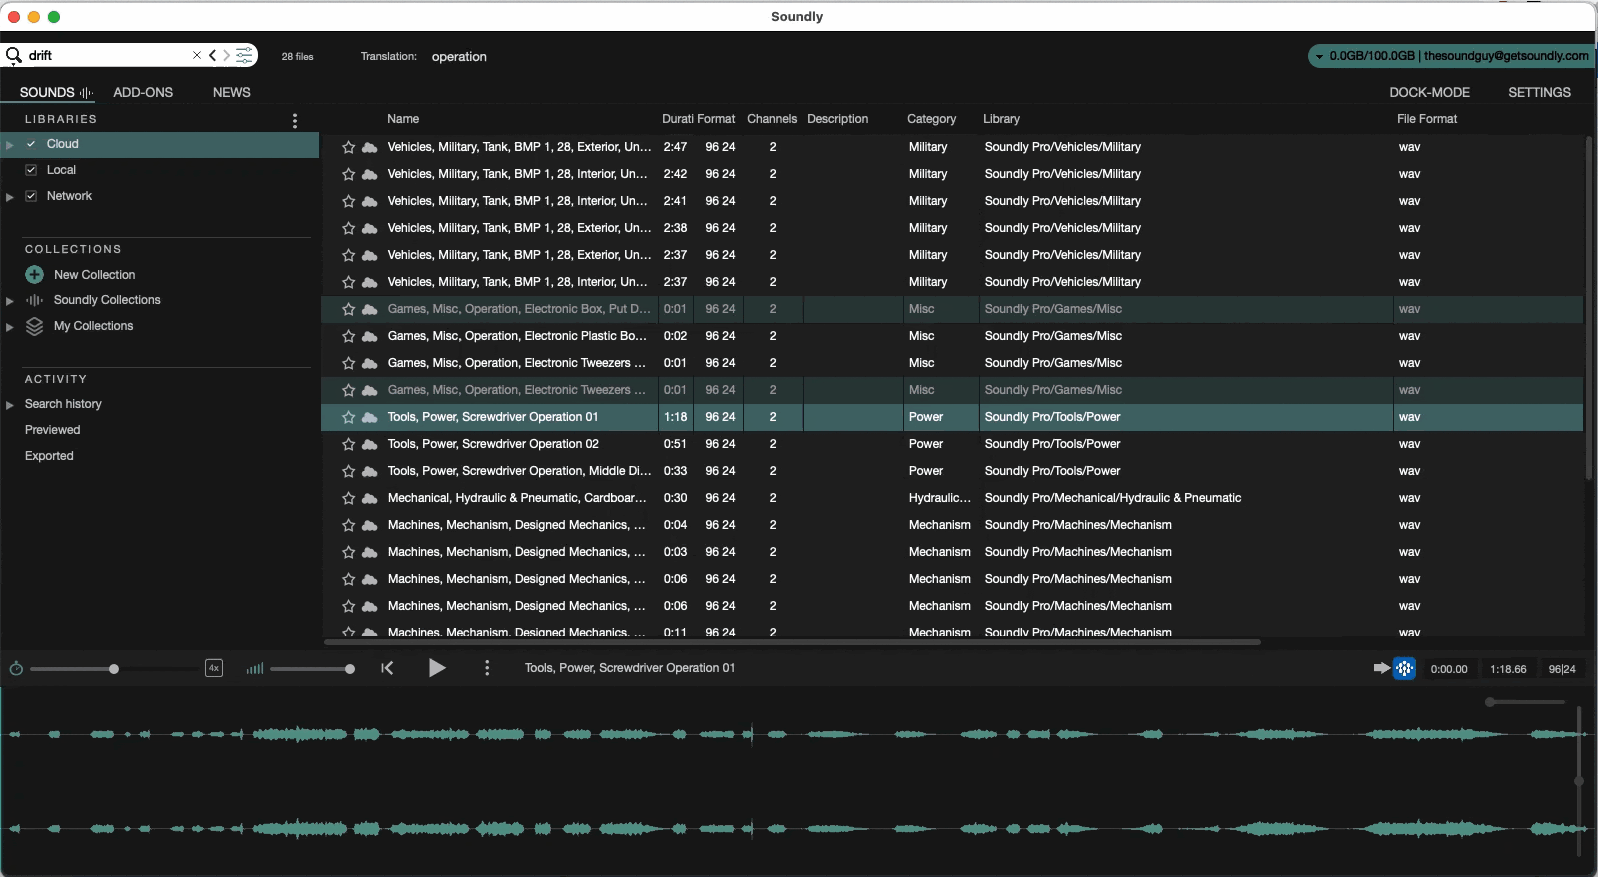Click the spot-to-app arrow icon
This screenshot has height=877, width=1598.
[x=1381, y=668]
